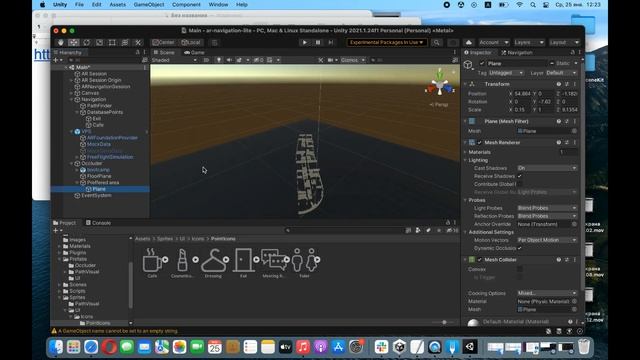
Task: Expand the Exit sprite sub-assets arrow
Action: (x=256, y=260)
